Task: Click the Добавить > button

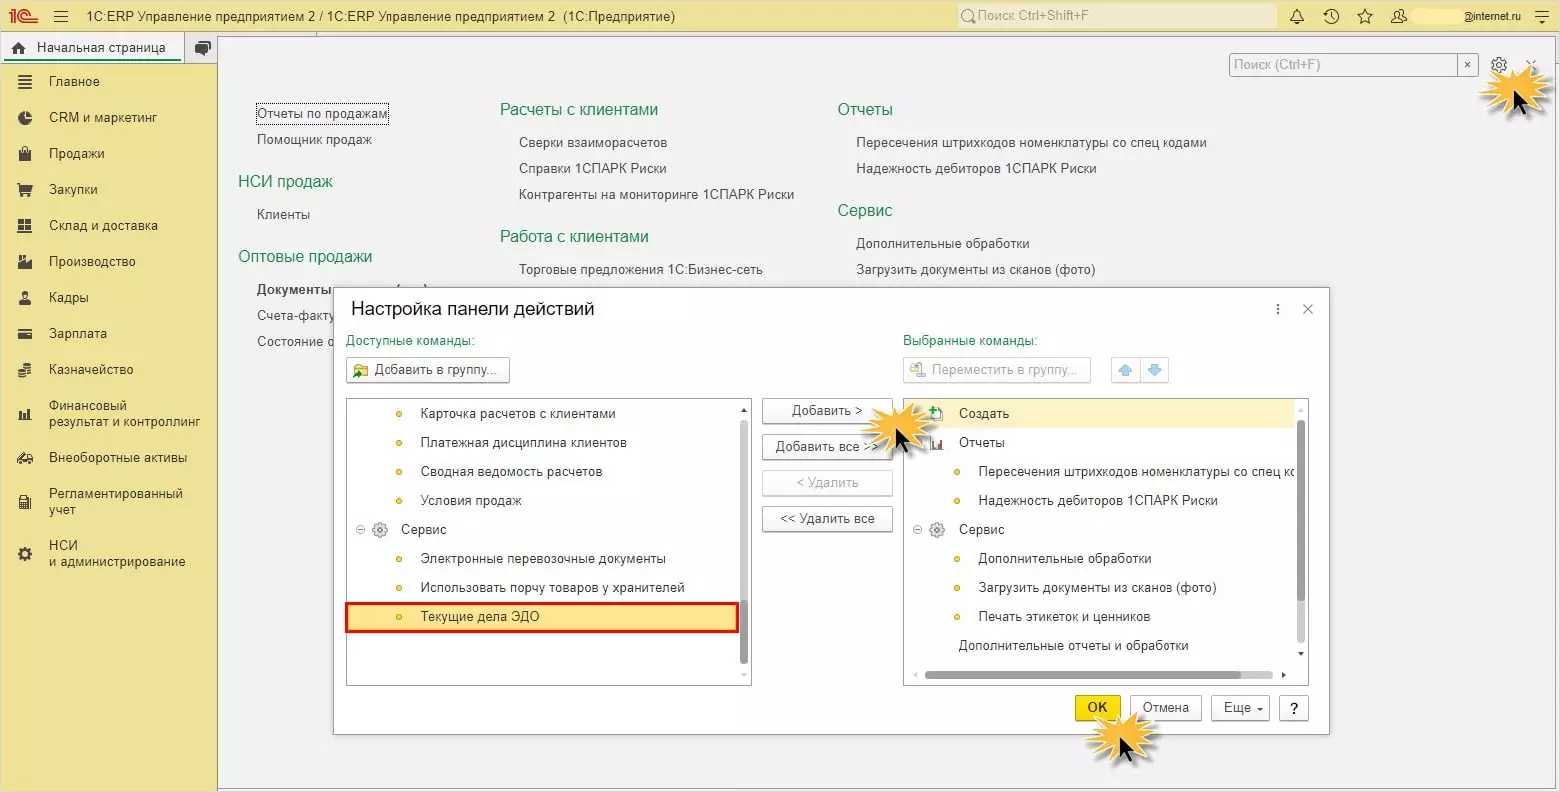Action: (827, 411)
